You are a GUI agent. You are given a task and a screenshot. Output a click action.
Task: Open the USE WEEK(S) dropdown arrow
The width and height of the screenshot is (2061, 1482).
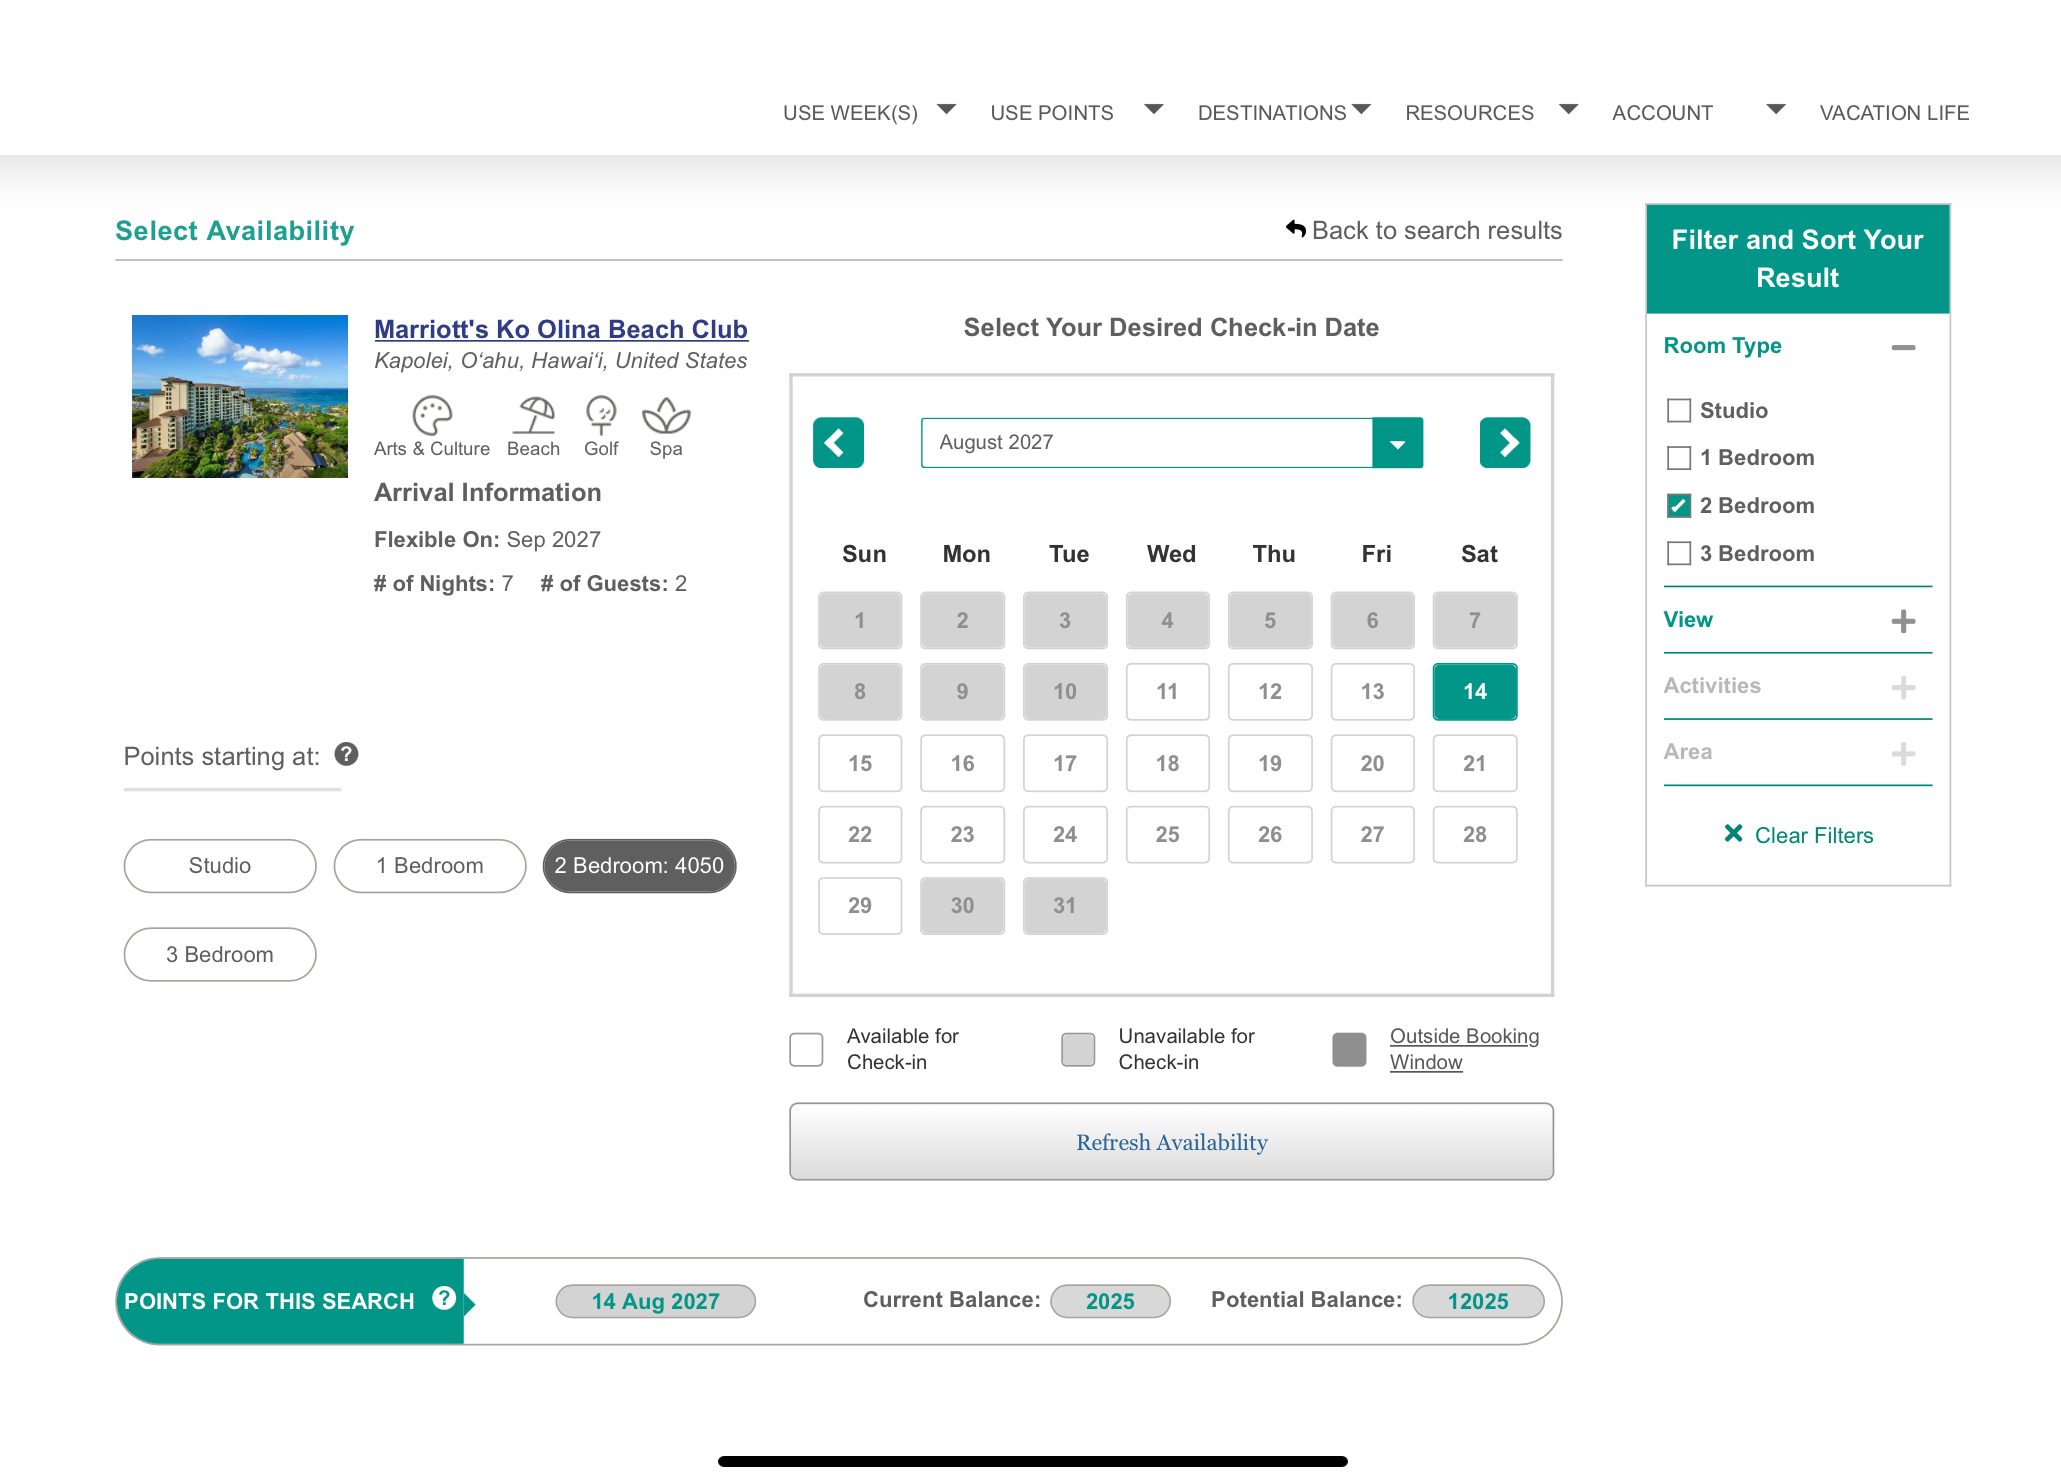pyautogui.click(x=946, y=109)
